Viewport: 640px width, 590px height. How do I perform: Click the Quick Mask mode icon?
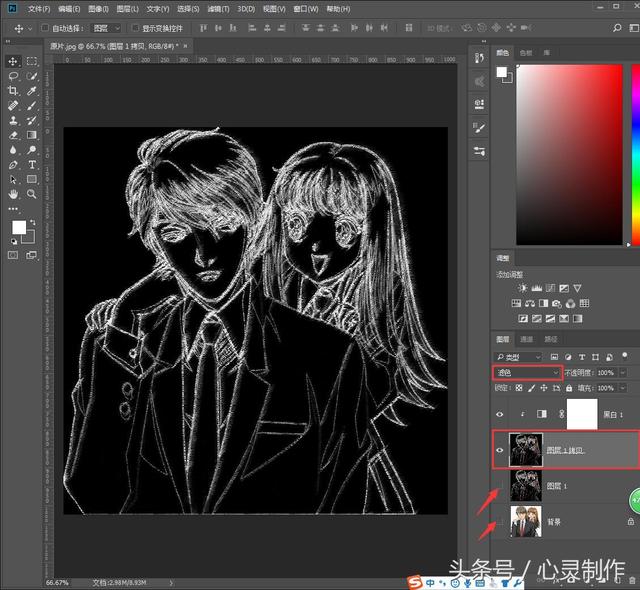point(13,255)
